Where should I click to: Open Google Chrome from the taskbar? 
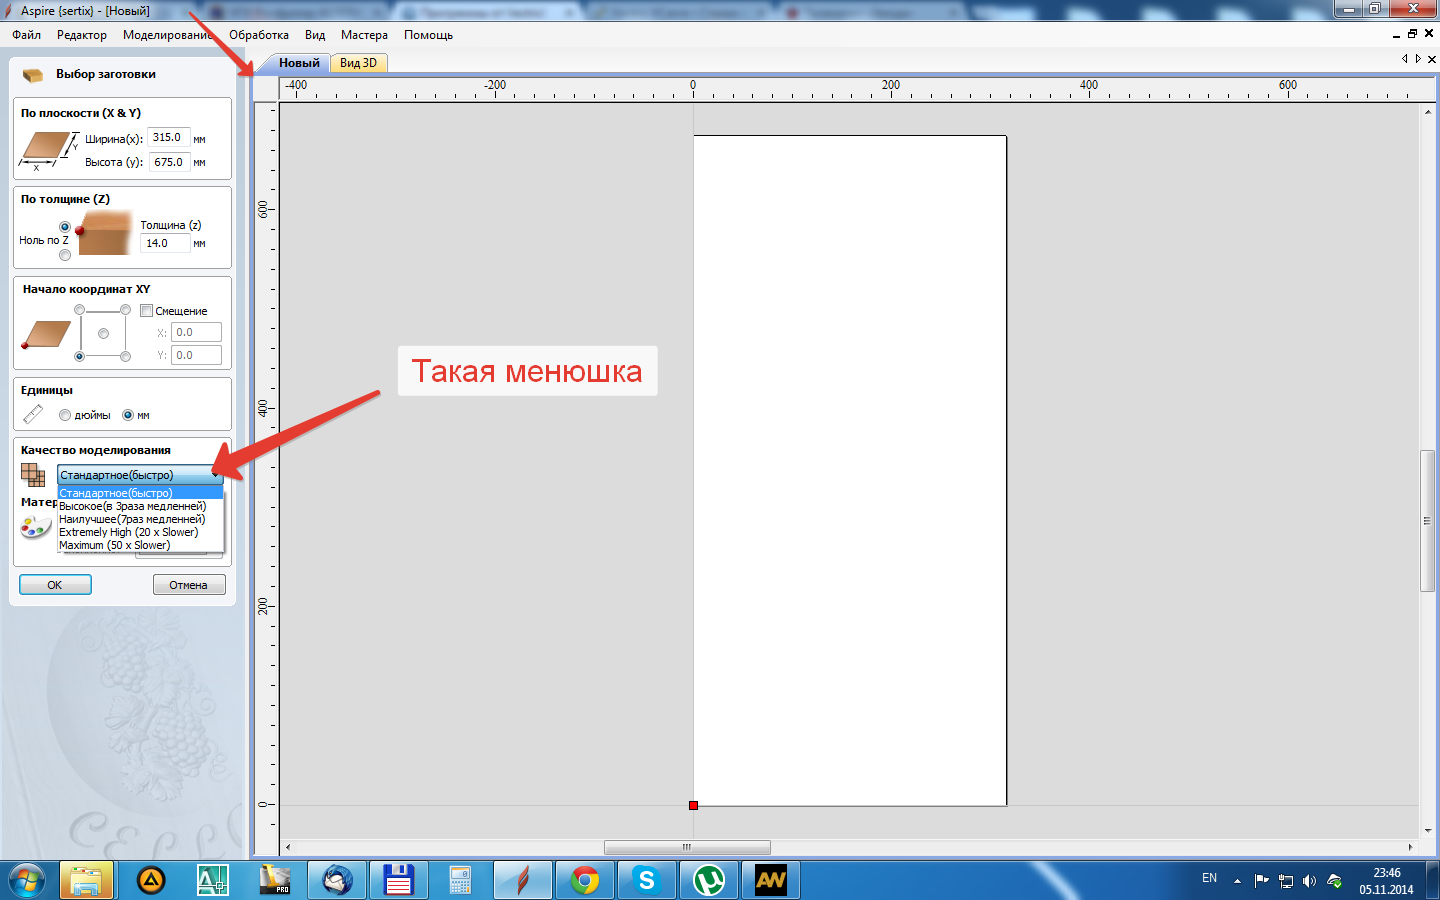585,880
